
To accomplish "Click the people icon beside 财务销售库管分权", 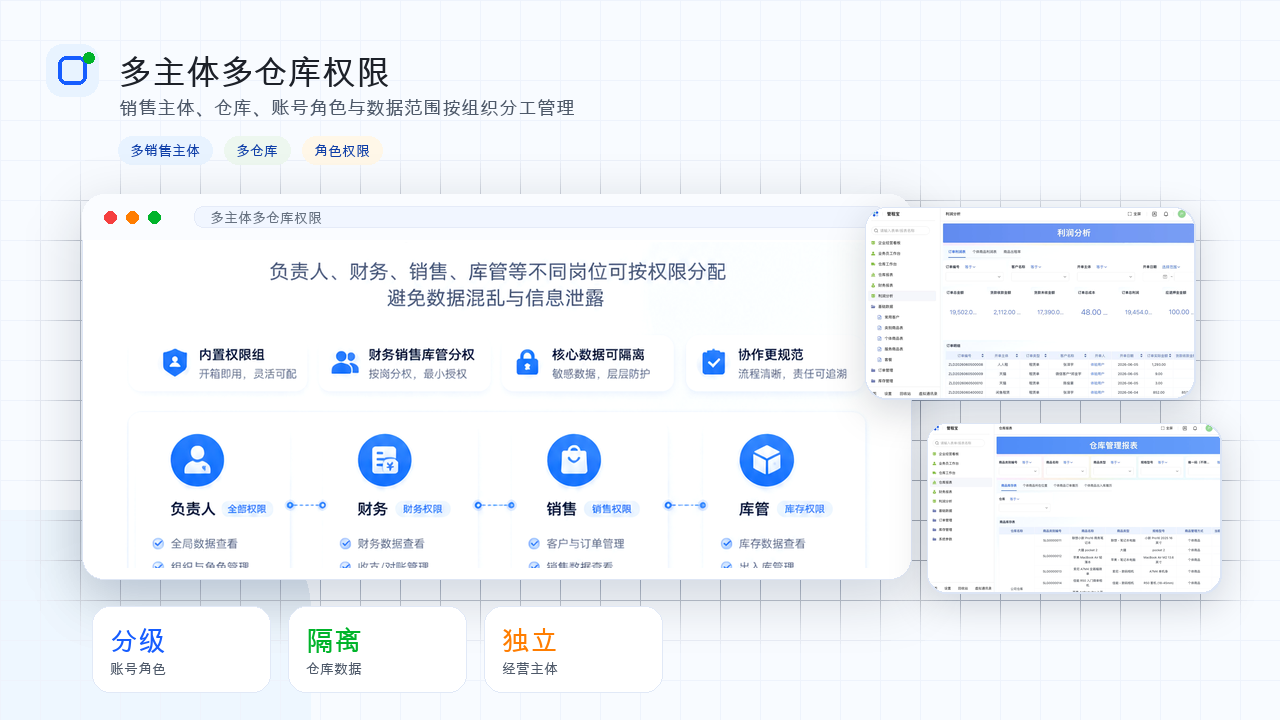I will pos(345,362).
